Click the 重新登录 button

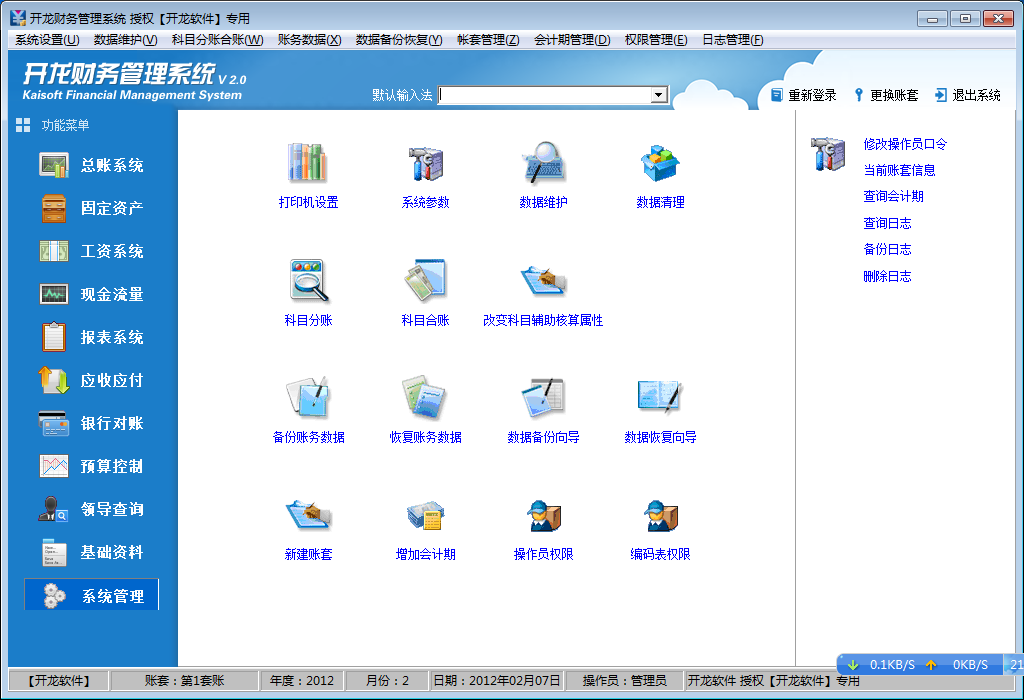click(803, 95)
